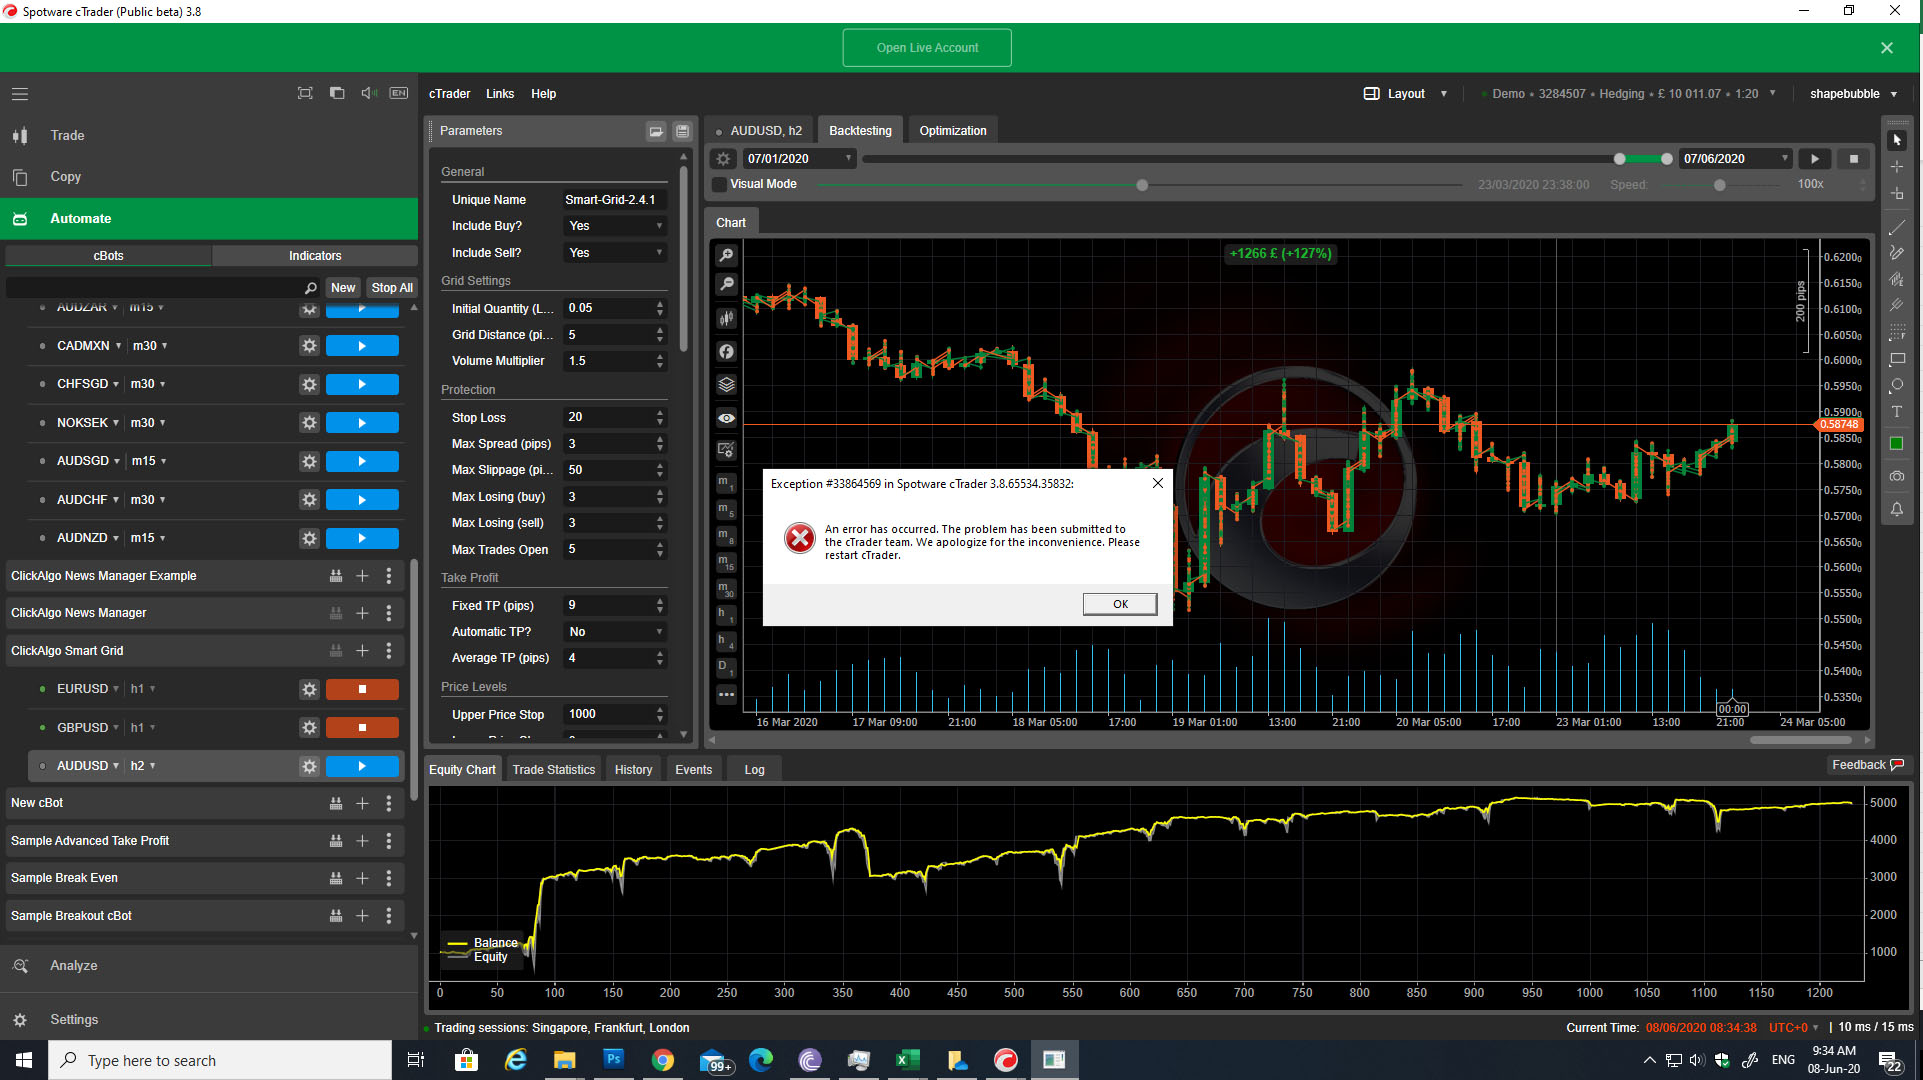Click the zoom out chart icon
Screen dimensions: 1923x1080
pos(727,285)
